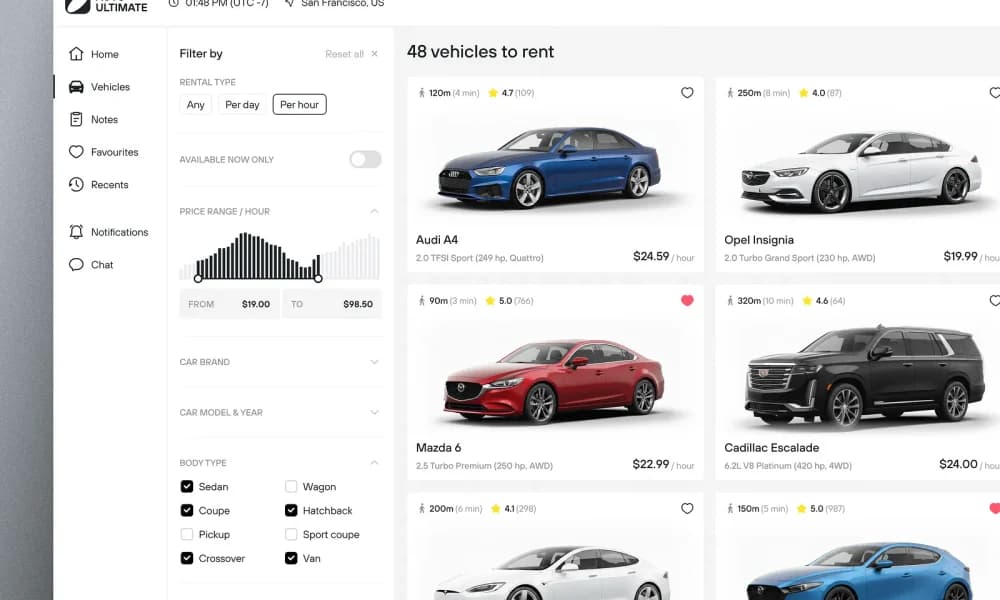Click the location icon beside San Francisco

point(290,3)
